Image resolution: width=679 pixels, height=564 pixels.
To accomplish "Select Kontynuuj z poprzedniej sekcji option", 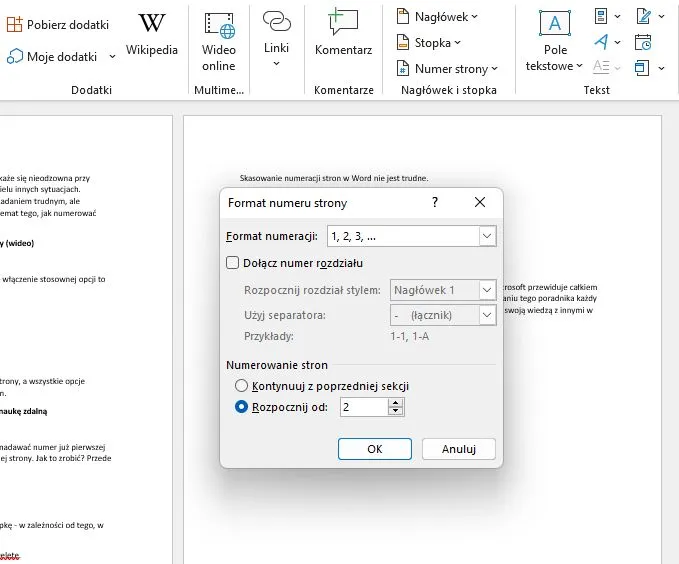I will click(x=241, y=386).
